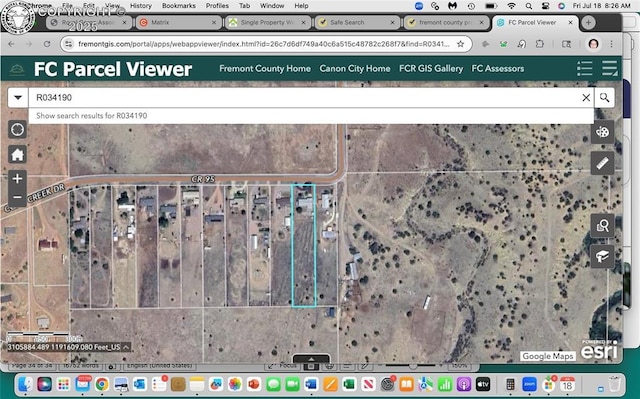Open Microsoft Word from the Dock

coord(311,384)
